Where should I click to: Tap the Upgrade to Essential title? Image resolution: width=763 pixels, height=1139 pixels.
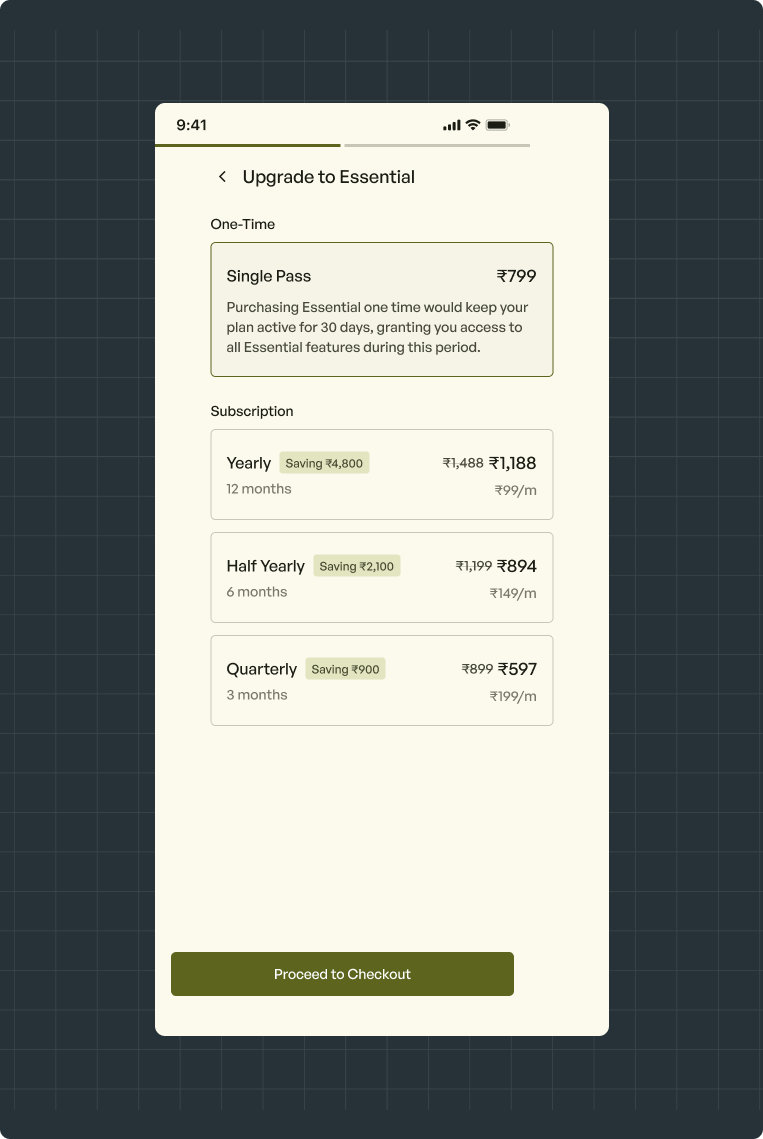pos(328,177)
